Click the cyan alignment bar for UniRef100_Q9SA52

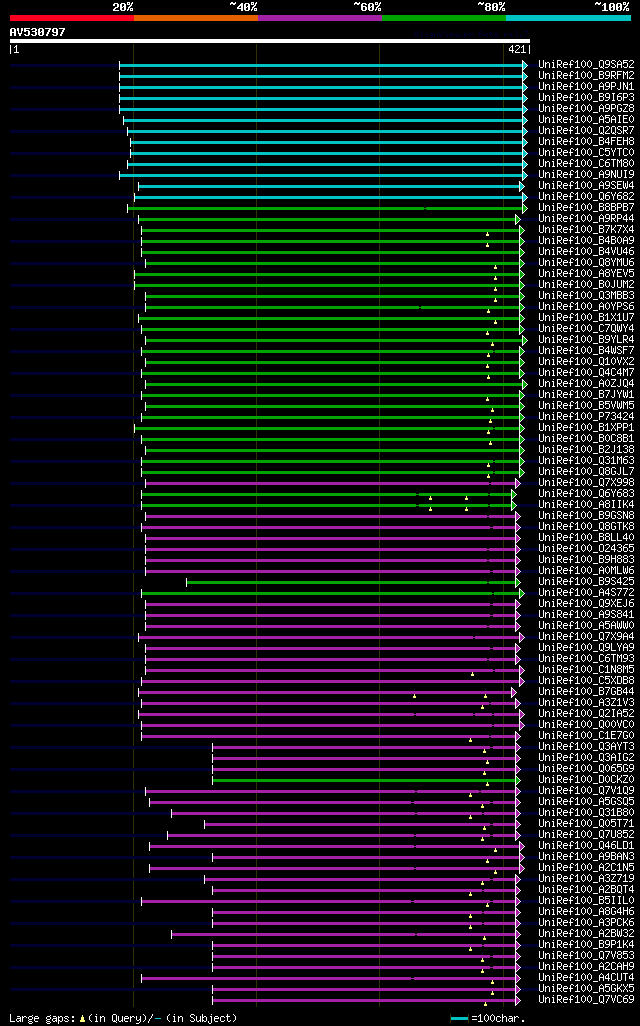[321, 65]
